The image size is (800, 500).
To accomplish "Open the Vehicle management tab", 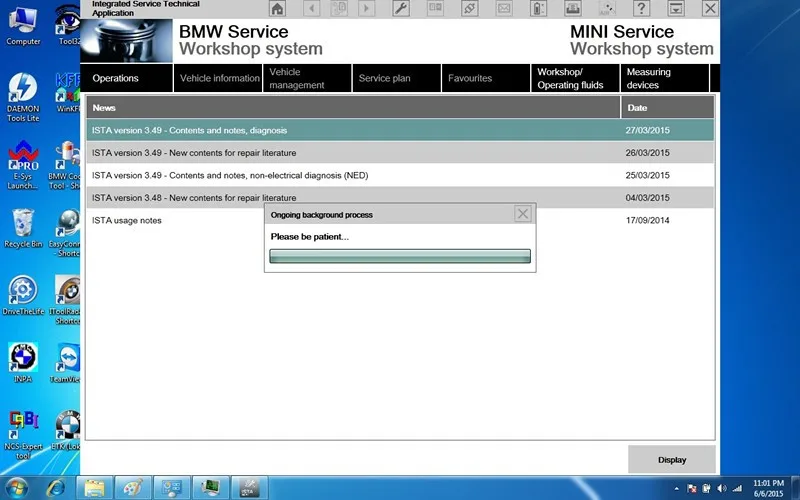I will tap(308, 78).
